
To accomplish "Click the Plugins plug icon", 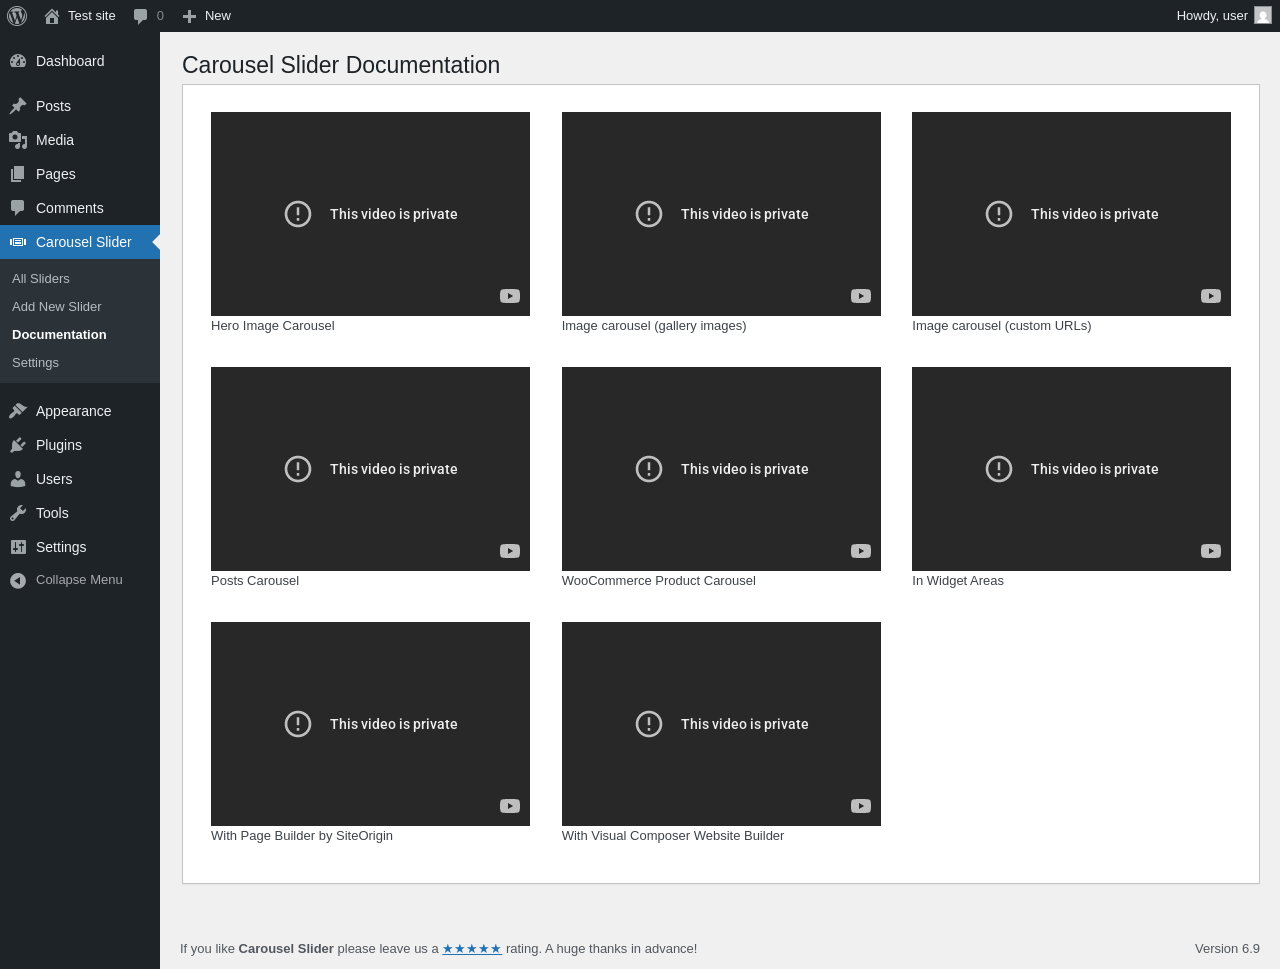I will [18, 445].
